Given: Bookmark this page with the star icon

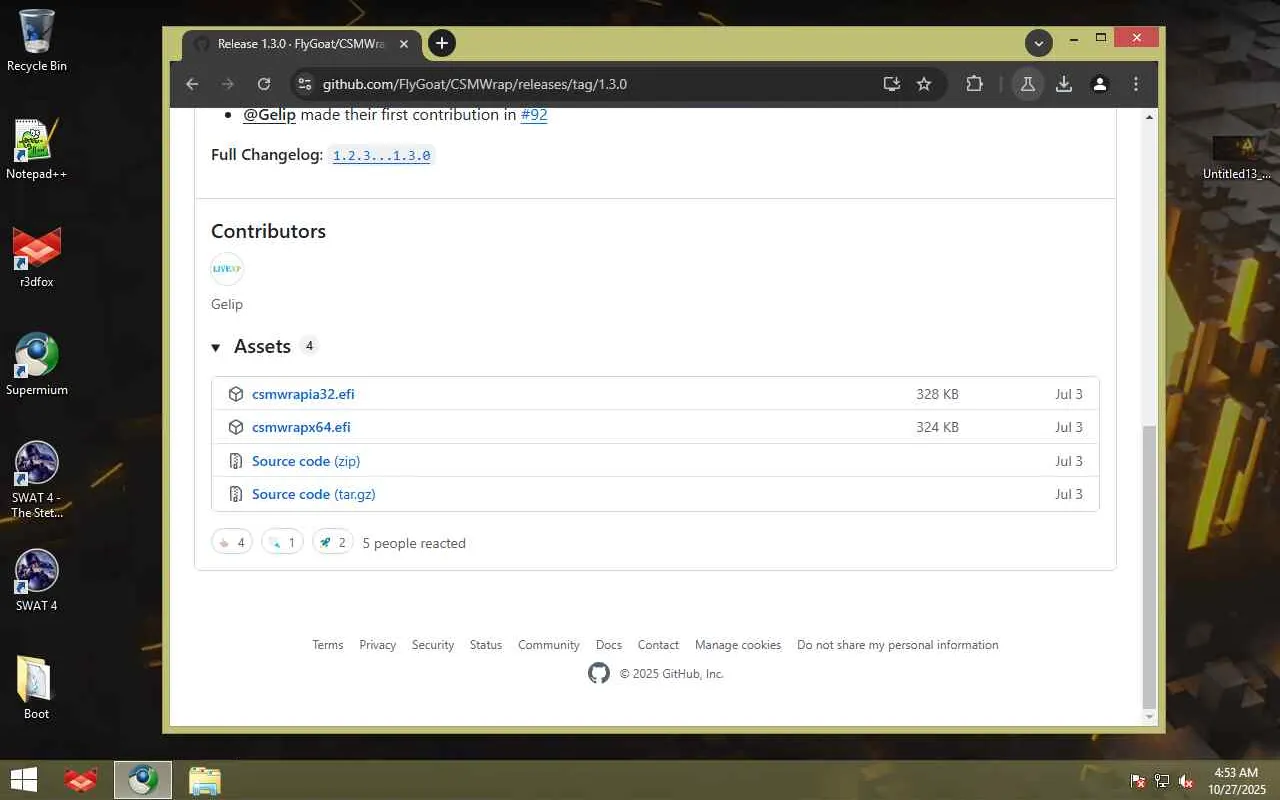Looking at the screenshot, I should [x=924, y=84].
